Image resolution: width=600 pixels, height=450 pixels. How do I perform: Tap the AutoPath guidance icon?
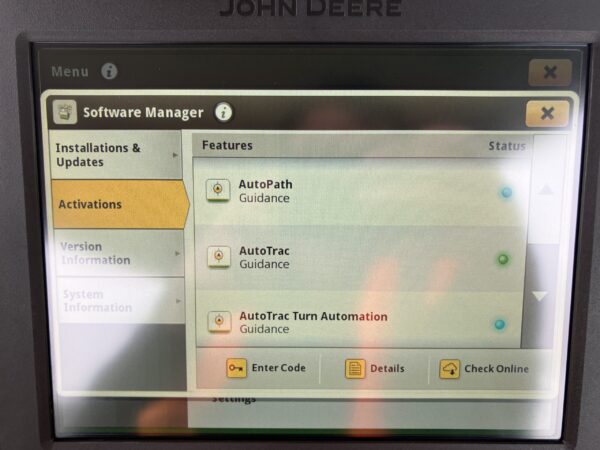[x=218, y=190]
